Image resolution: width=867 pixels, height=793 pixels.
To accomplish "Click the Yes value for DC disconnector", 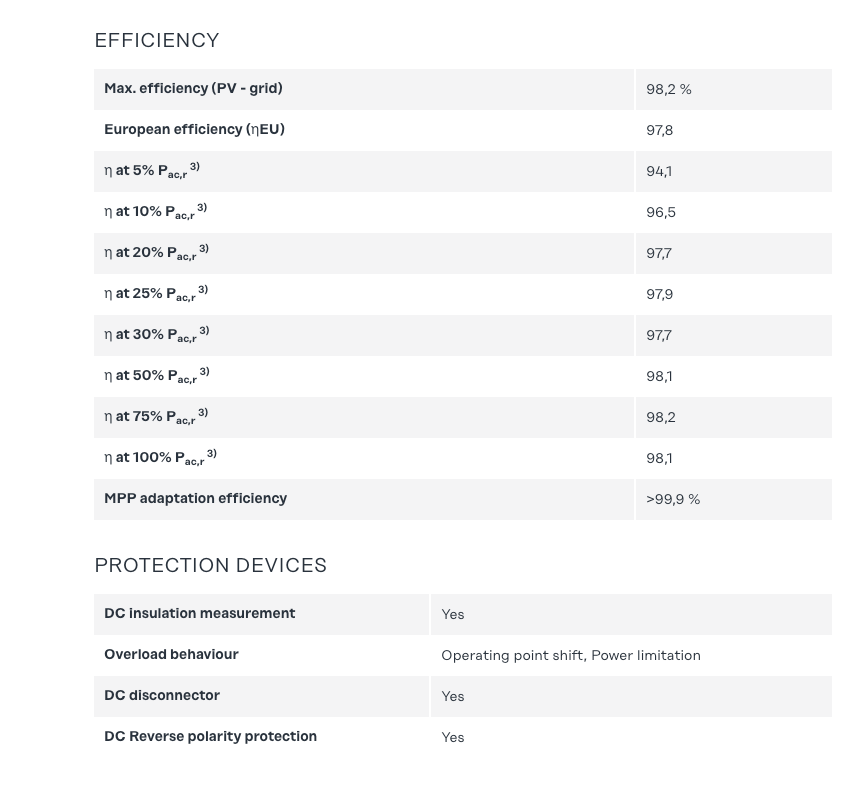I will pos(453,697).
